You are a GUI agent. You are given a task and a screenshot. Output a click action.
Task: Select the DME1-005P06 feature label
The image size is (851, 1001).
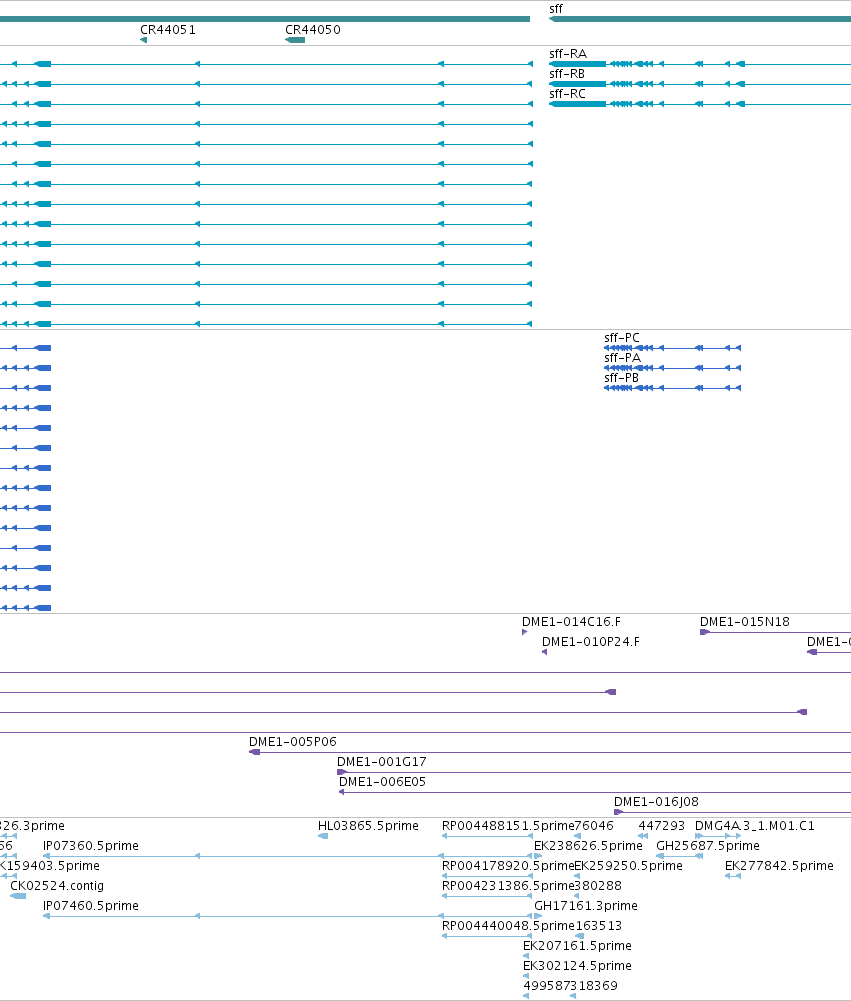293,742
